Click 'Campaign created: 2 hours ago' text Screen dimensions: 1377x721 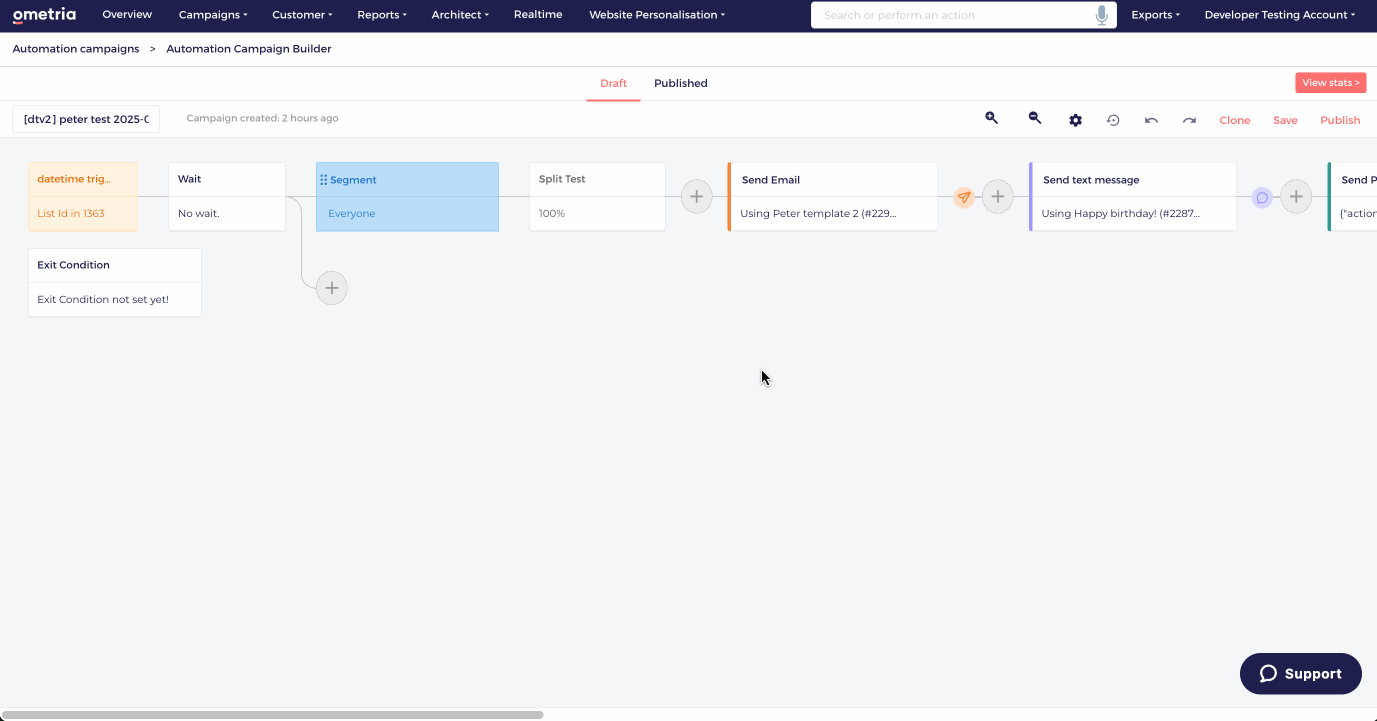pos(262,118)
